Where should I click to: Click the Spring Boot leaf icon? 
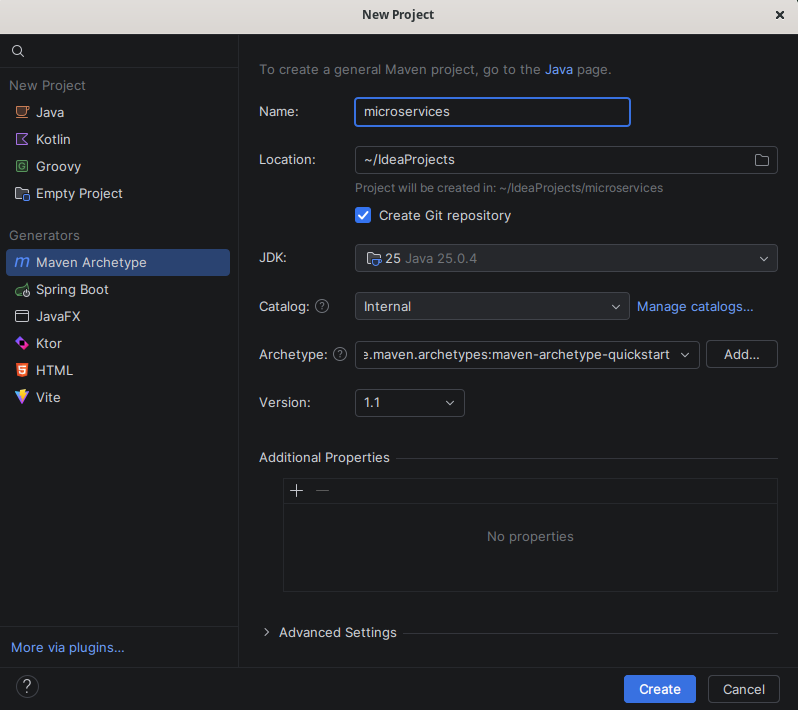[x=22, y=290]
